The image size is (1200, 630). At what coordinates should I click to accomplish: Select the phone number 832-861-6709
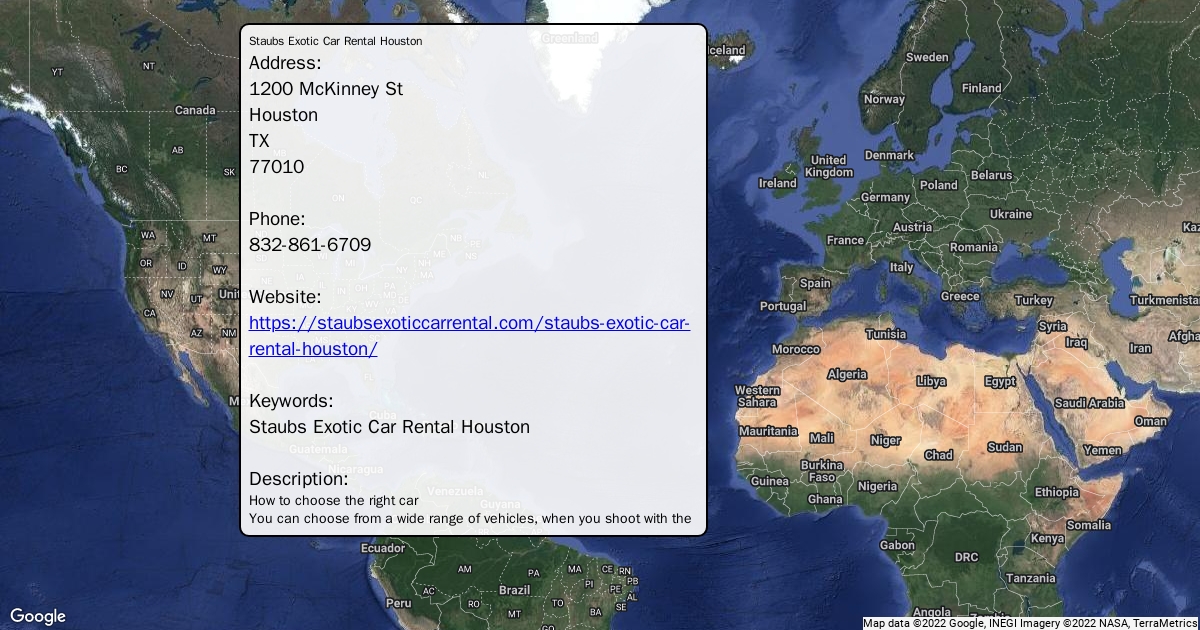[310, 245]
